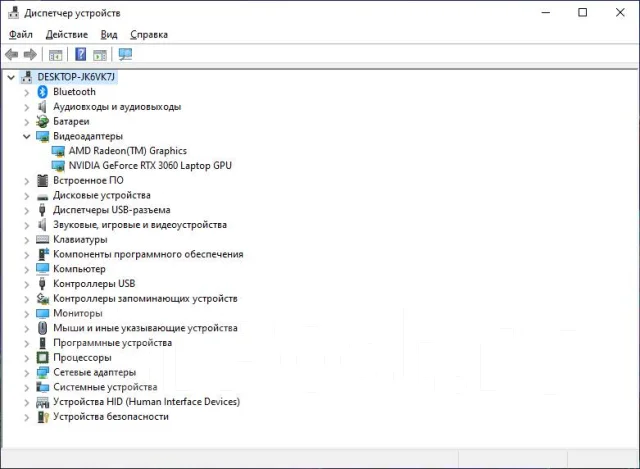Click the Forward arrow toolbar icon

click(31, 54)
